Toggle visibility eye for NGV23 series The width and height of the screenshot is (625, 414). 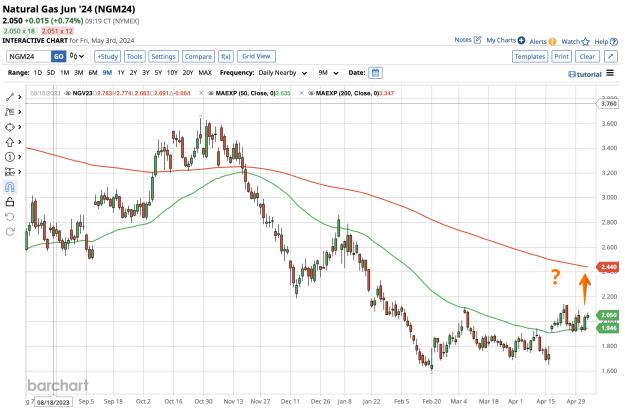pos(68,93)
